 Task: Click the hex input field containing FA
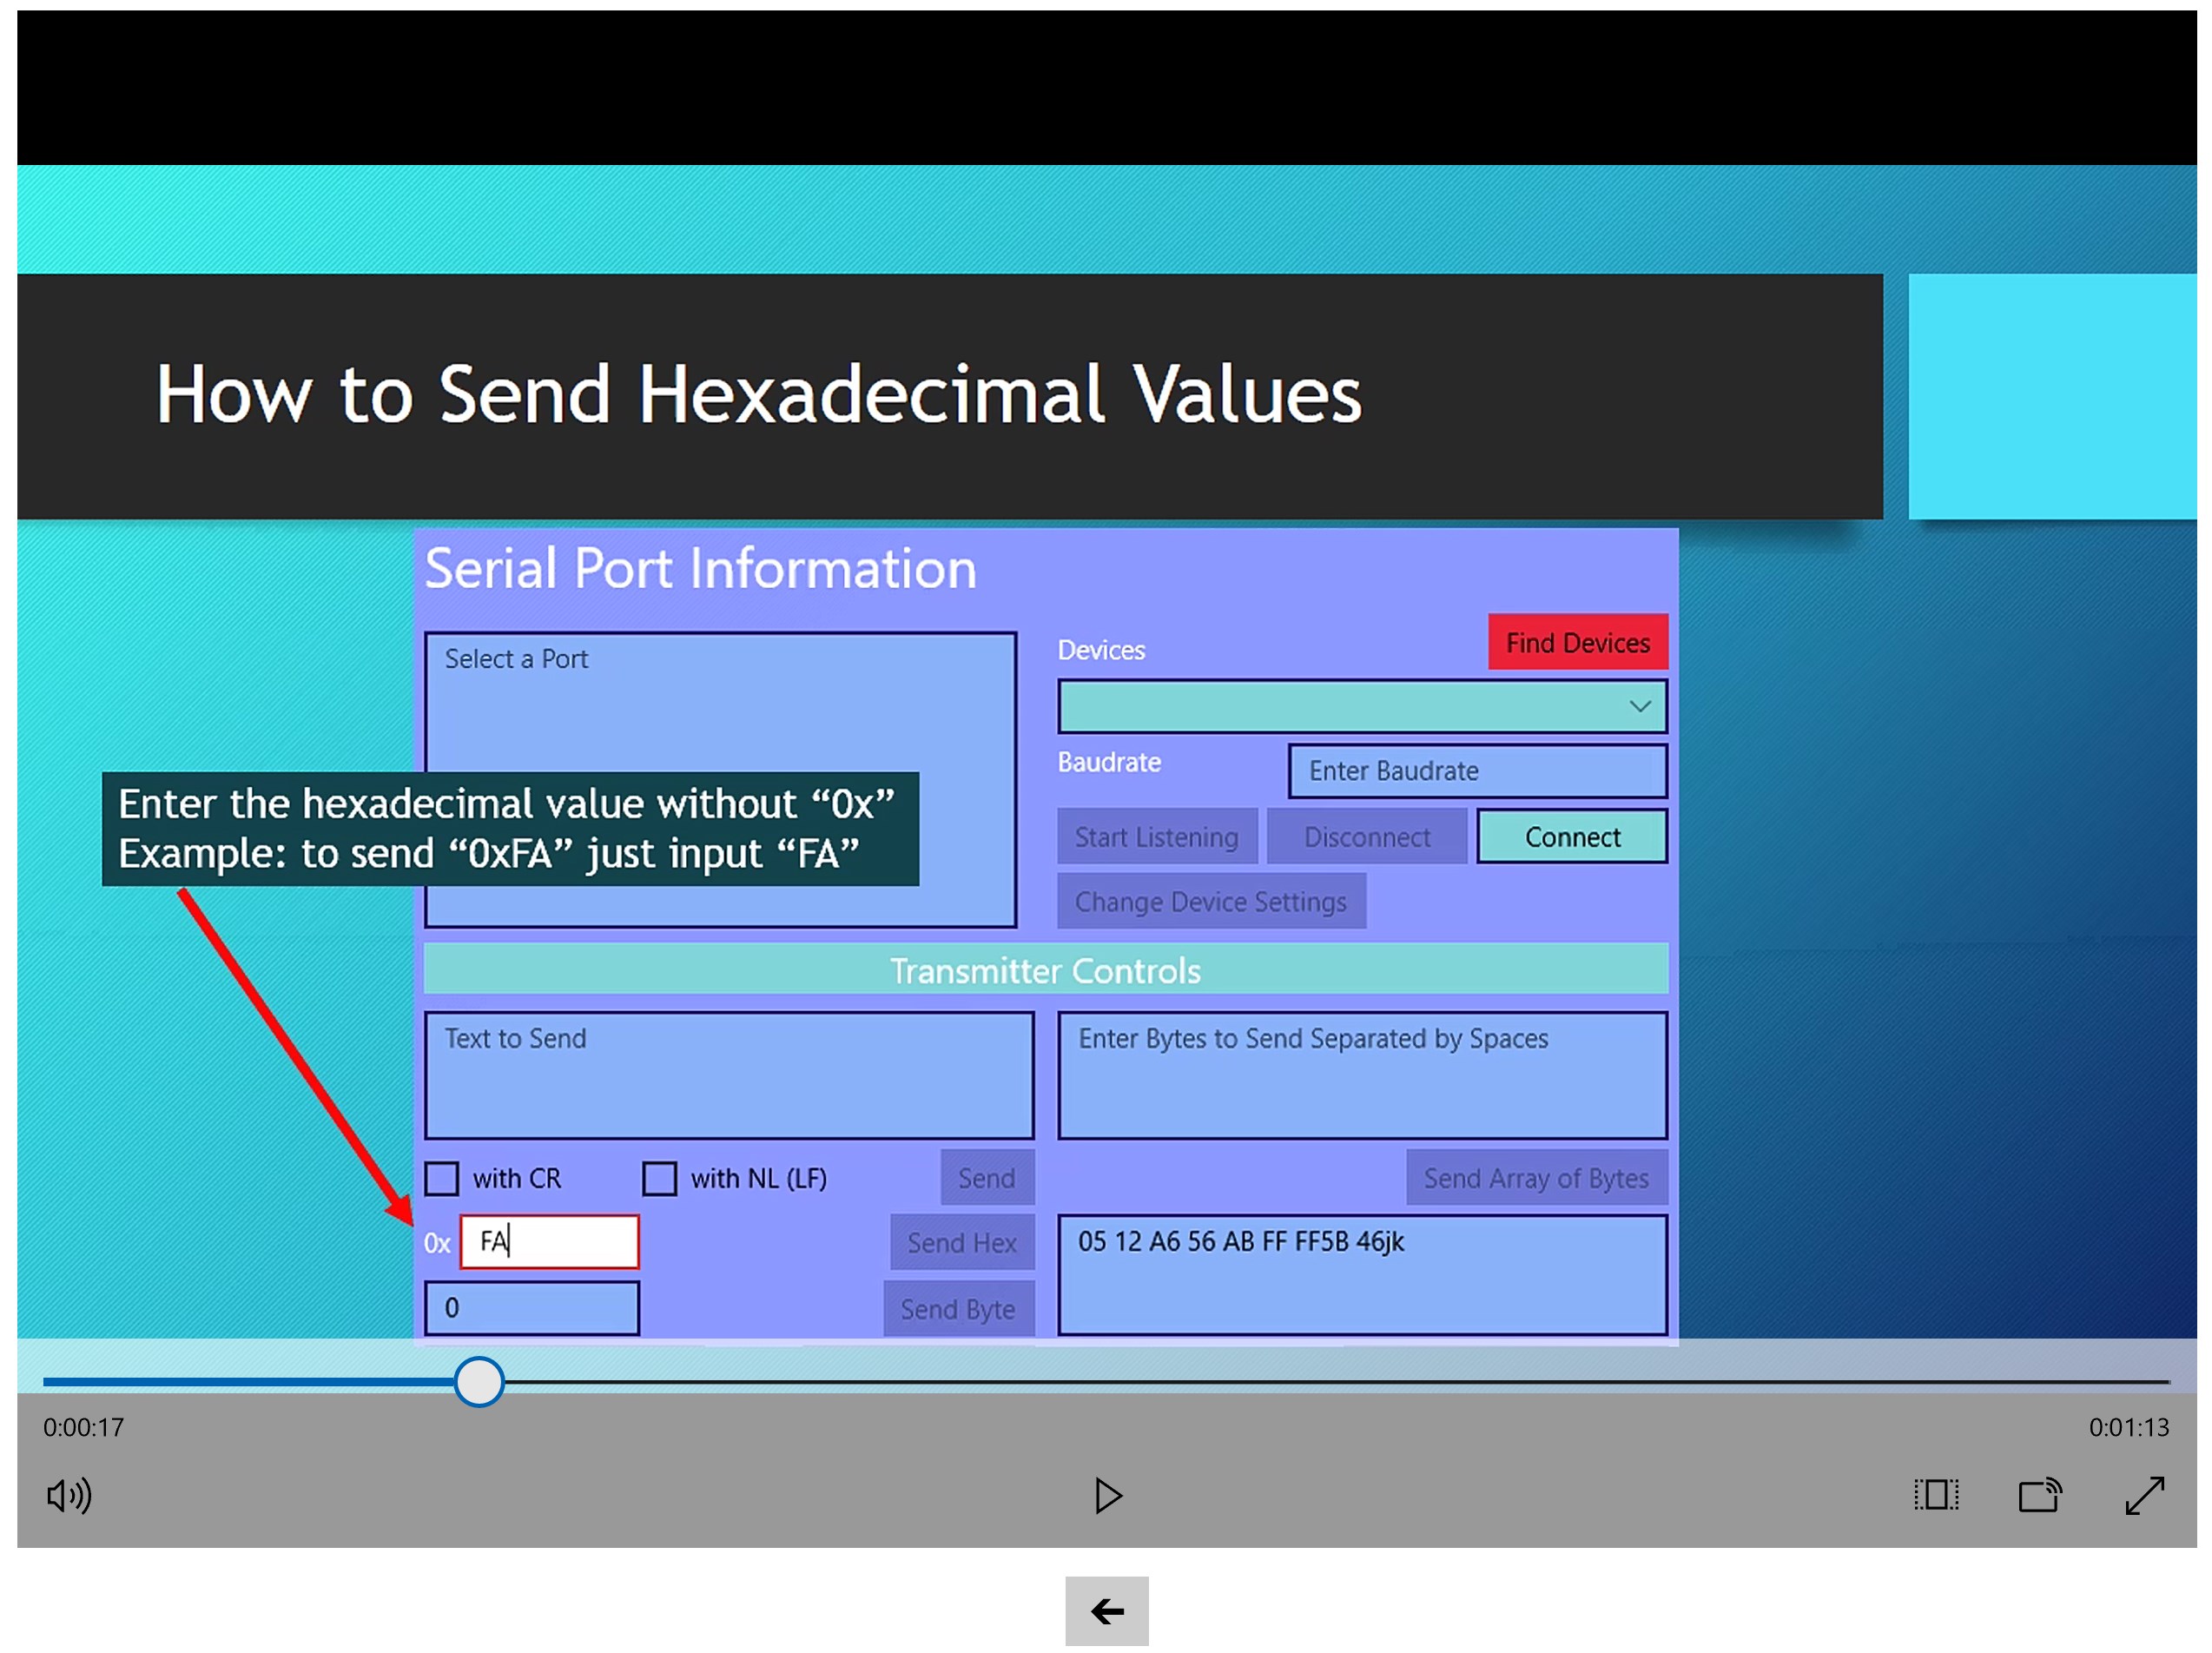pos(550,1242)
